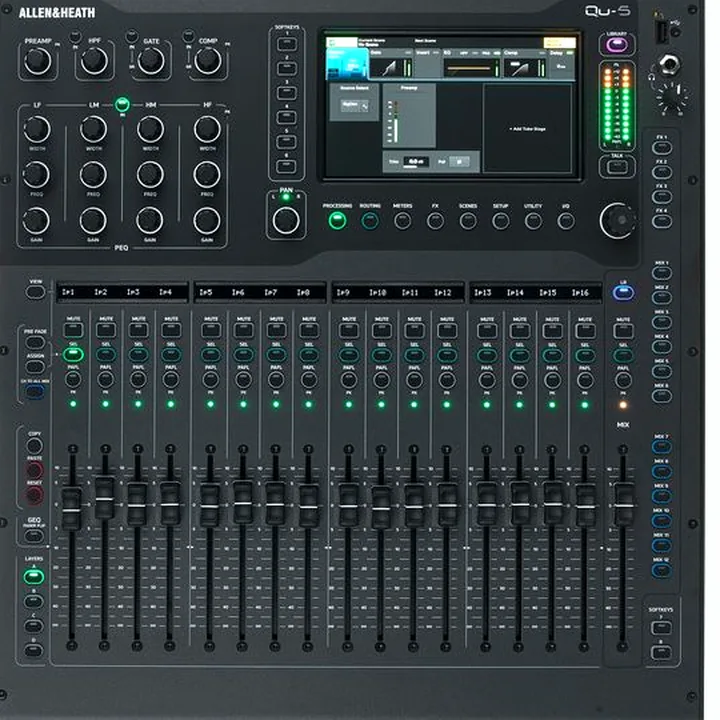Select the Mix 6 key
The height and width of the screenshot is (720, 720).
[x=662, y=396]
